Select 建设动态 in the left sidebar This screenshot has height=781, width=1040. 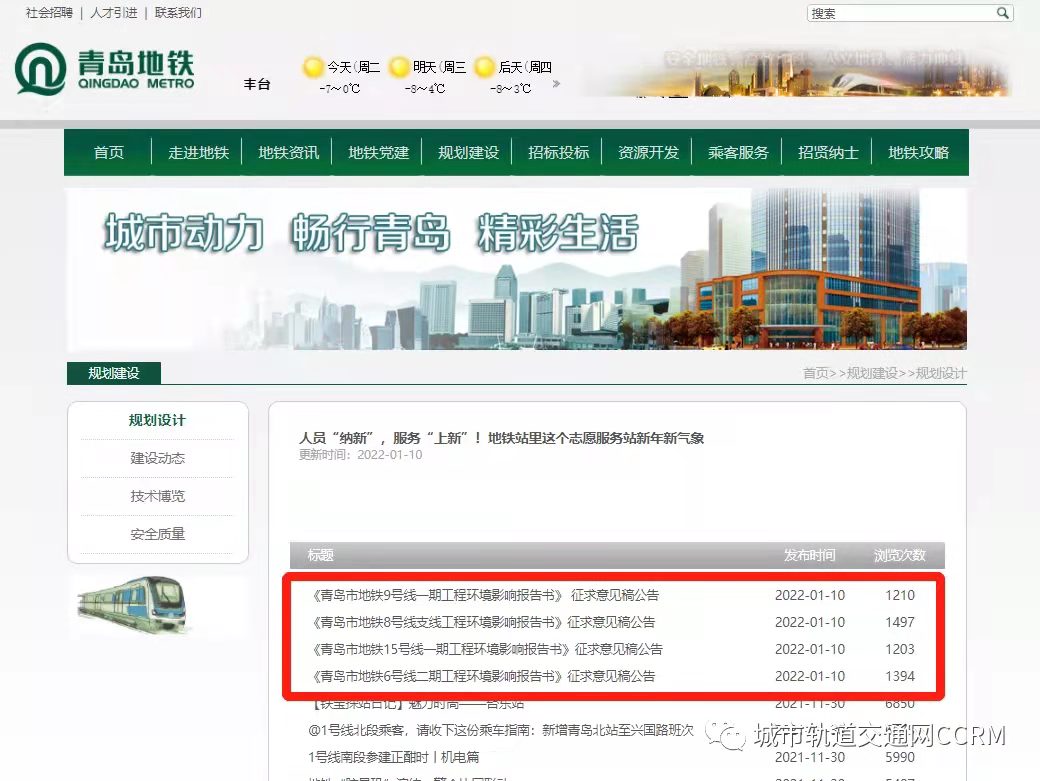pos(158,458)
